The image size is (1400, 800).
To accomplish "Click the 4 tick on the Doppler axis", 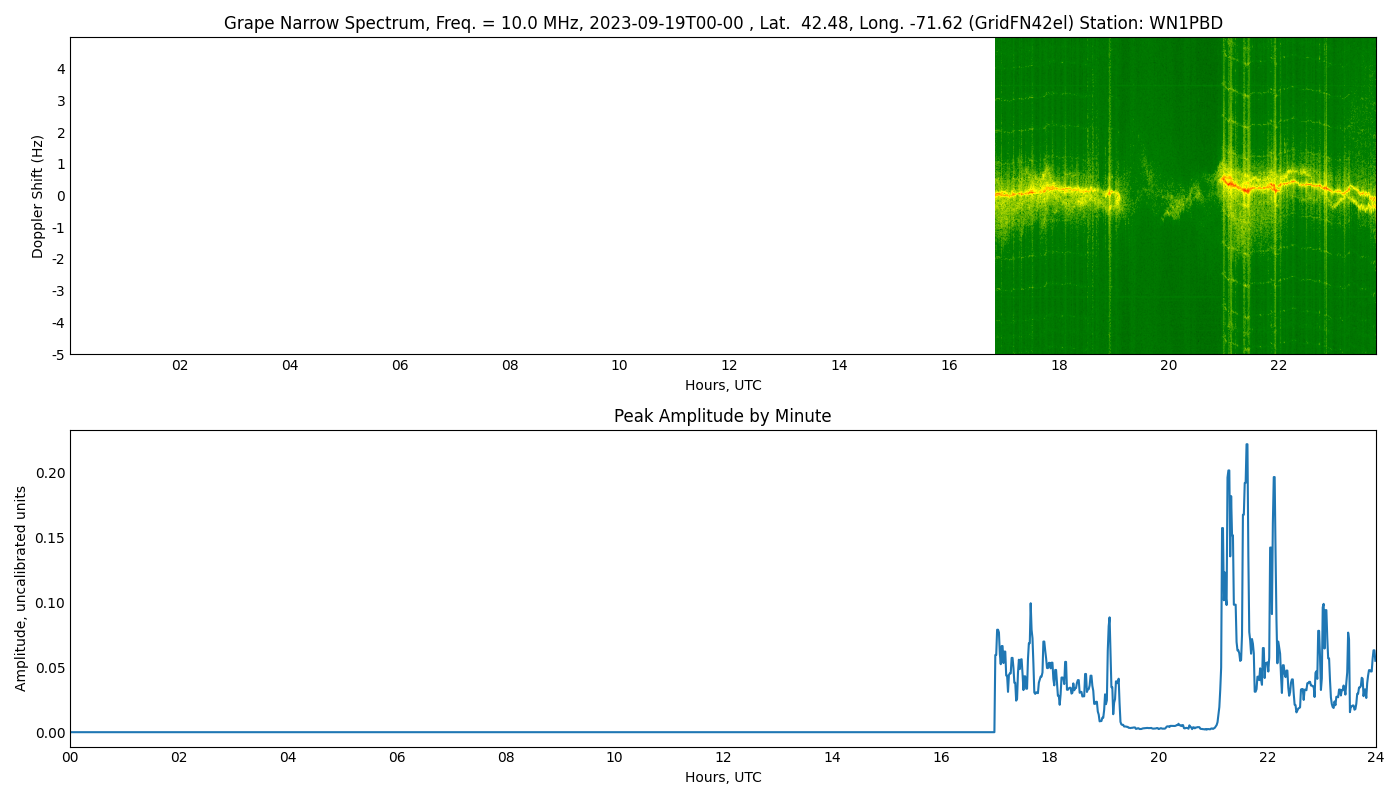I will pos(61,69).
